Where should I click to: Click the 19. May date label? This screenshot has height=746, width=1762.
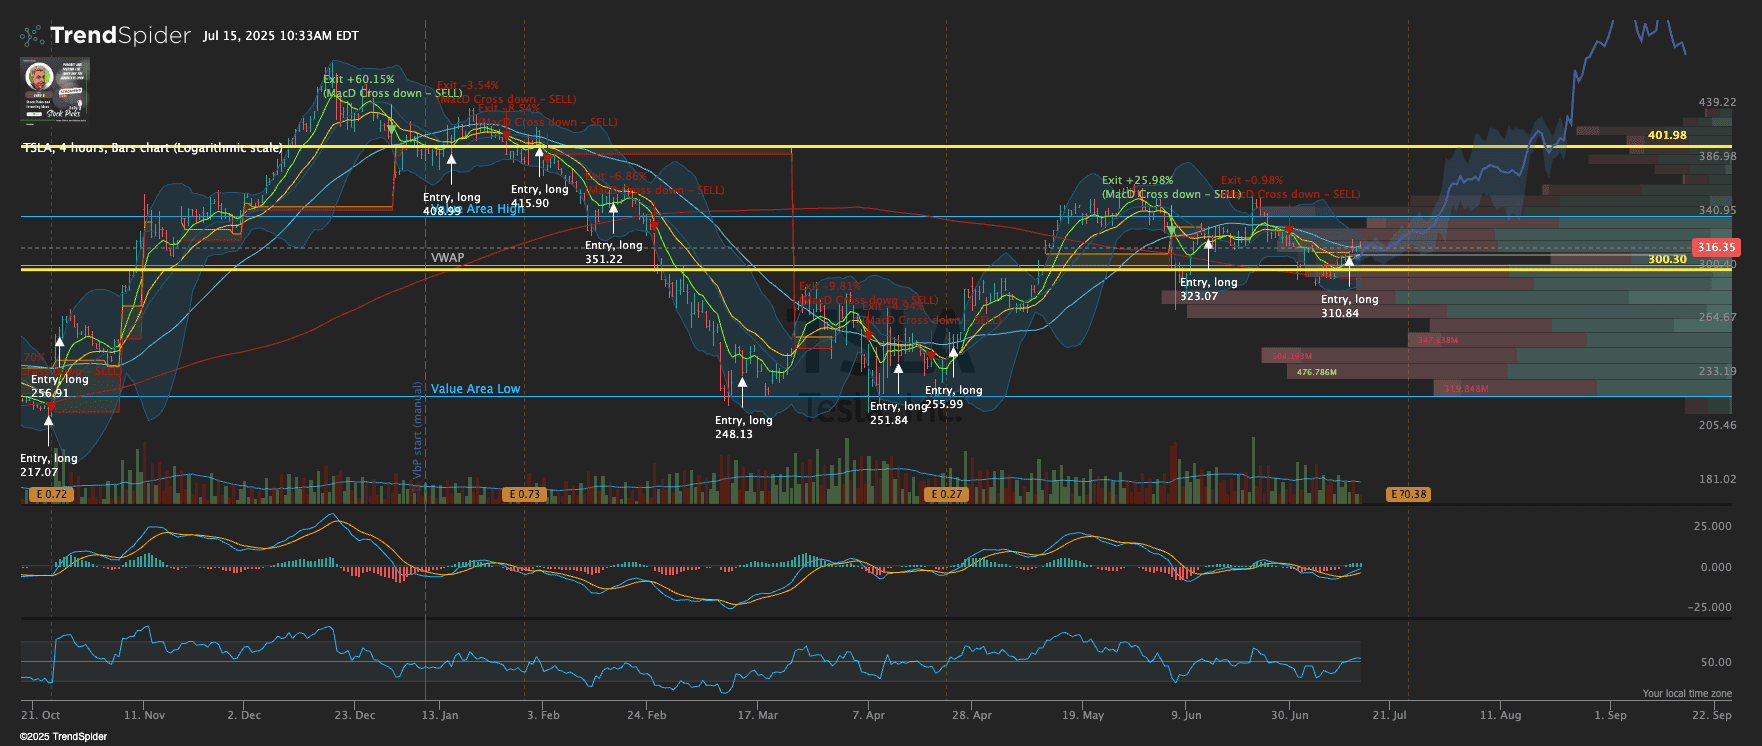tap(1083, 715)
